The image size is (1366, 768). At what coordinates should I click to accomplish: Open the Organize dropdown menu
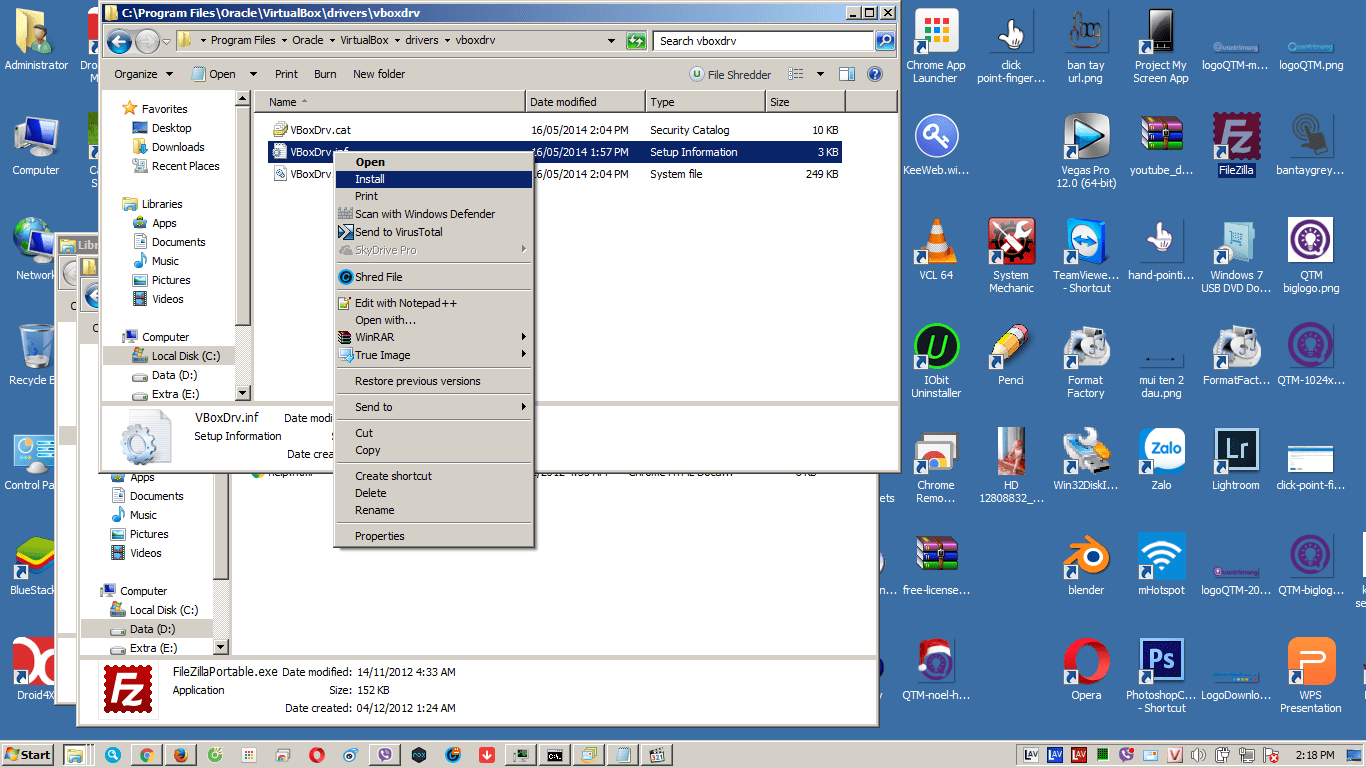pyautogui.click(x=143, y=74)
